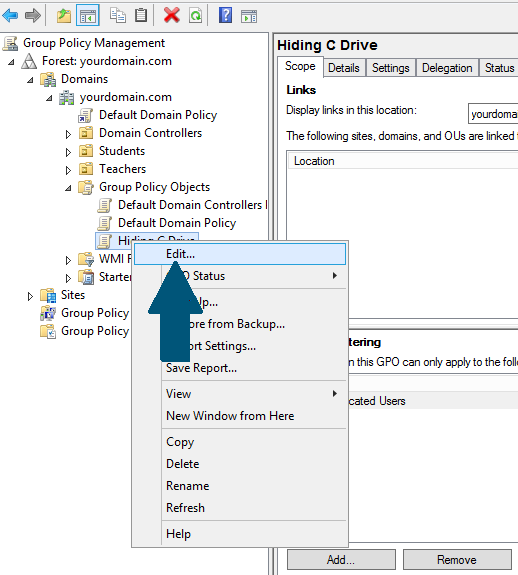Switch to the Status tab
518x575 pixels.
499,68
